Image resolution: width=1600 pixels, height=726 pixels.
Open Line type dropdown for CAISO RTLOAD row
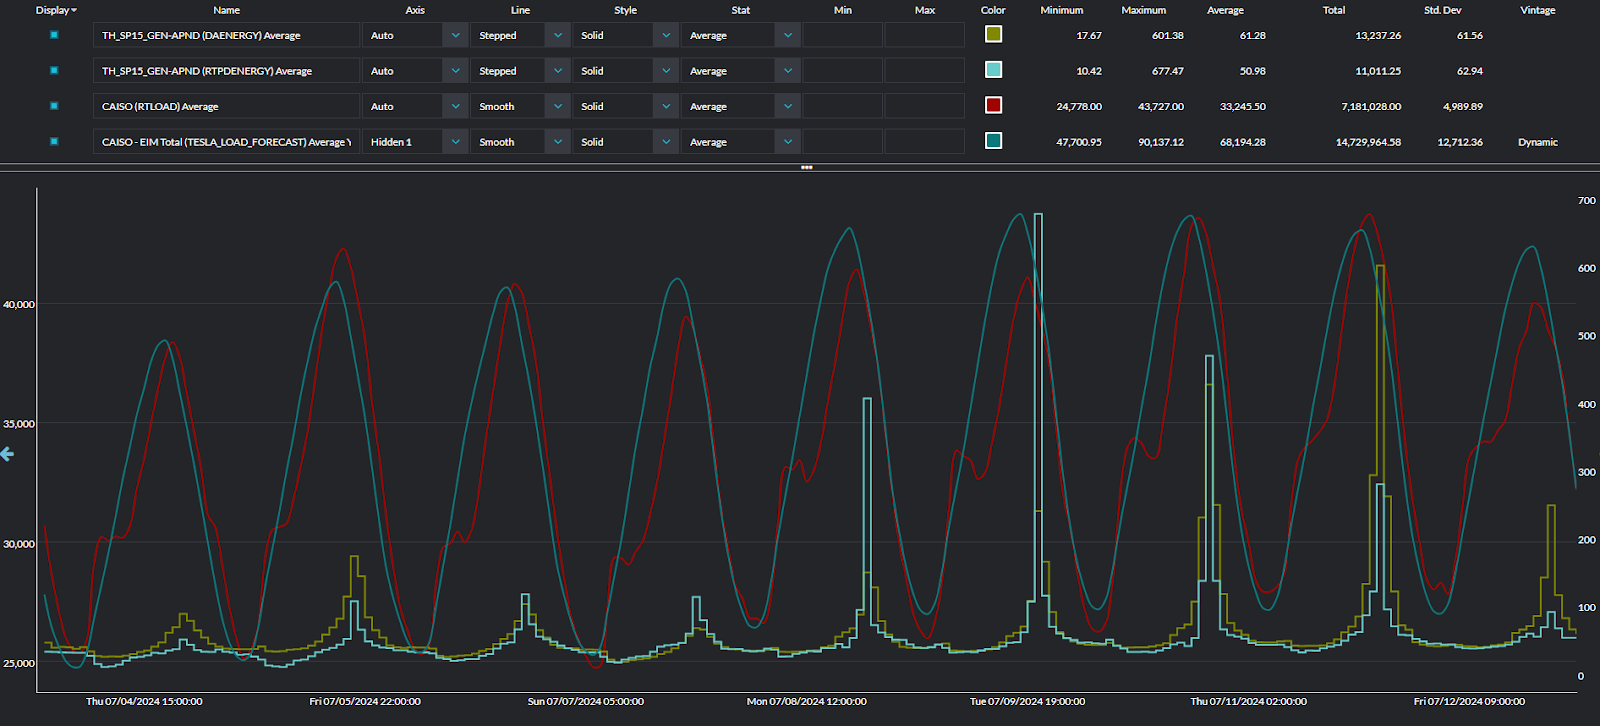click(x=558, y=106)
